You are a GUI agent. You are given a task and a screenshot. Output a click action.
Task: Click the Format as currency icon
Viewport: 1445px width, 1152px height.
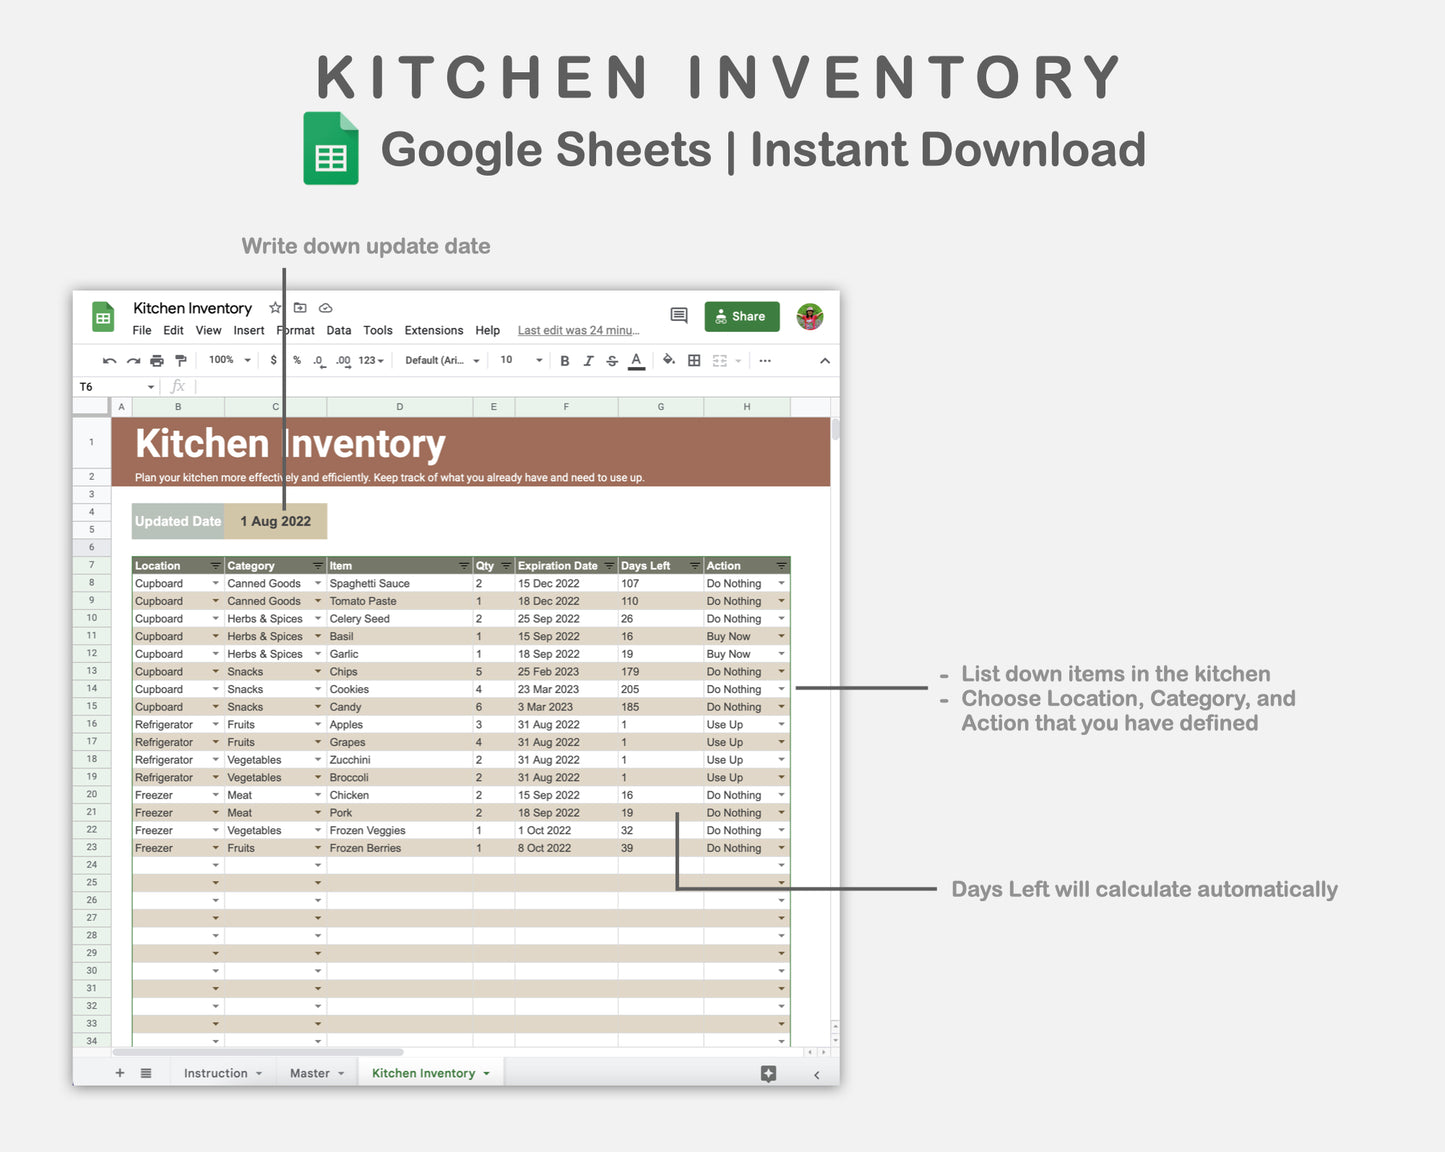coord(274,360)
